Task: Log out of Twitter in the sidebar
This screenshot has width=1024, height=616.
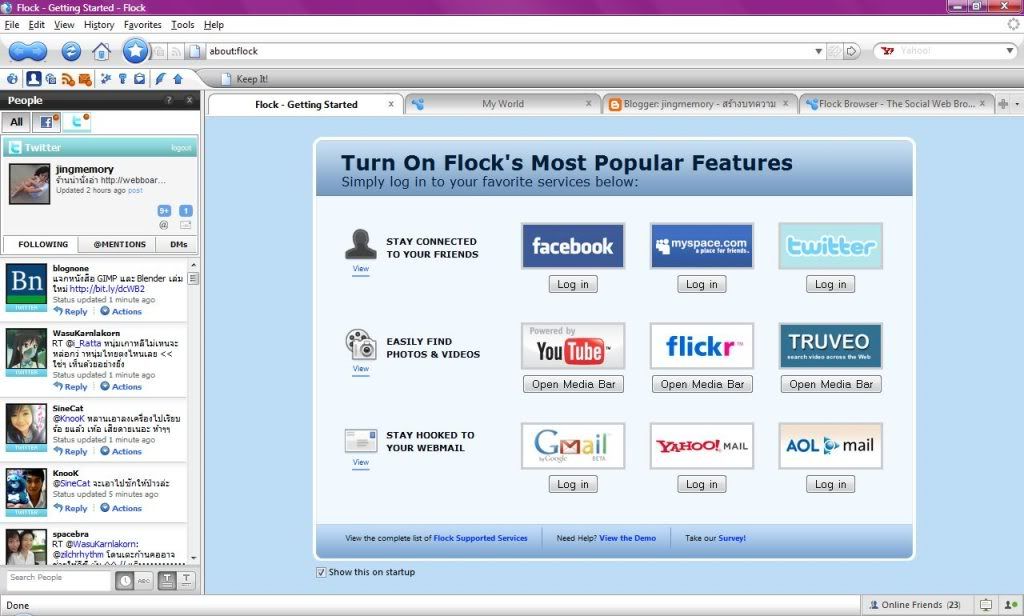Action: 181,148
